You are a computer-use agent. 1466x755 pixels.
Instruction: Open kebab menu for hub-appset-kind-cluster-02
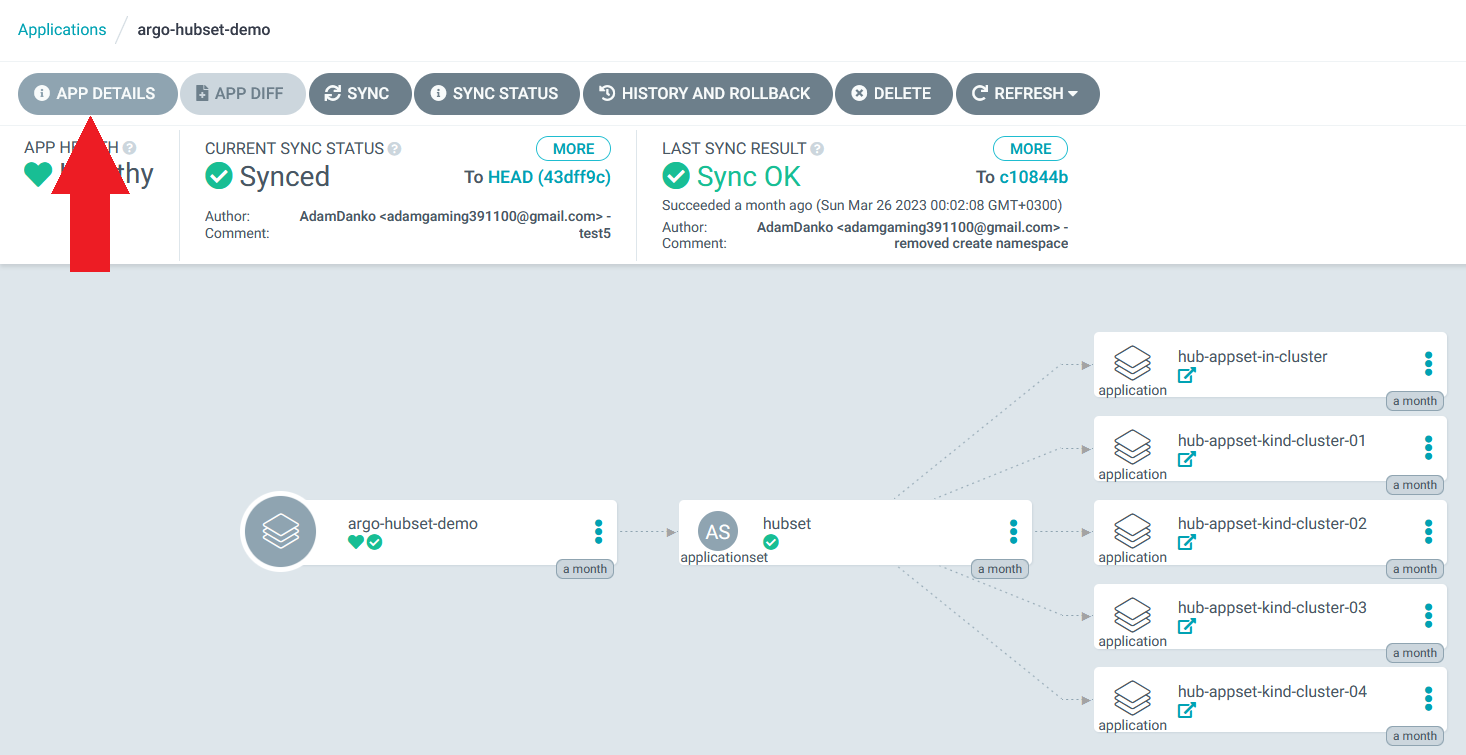point(1428,532)
